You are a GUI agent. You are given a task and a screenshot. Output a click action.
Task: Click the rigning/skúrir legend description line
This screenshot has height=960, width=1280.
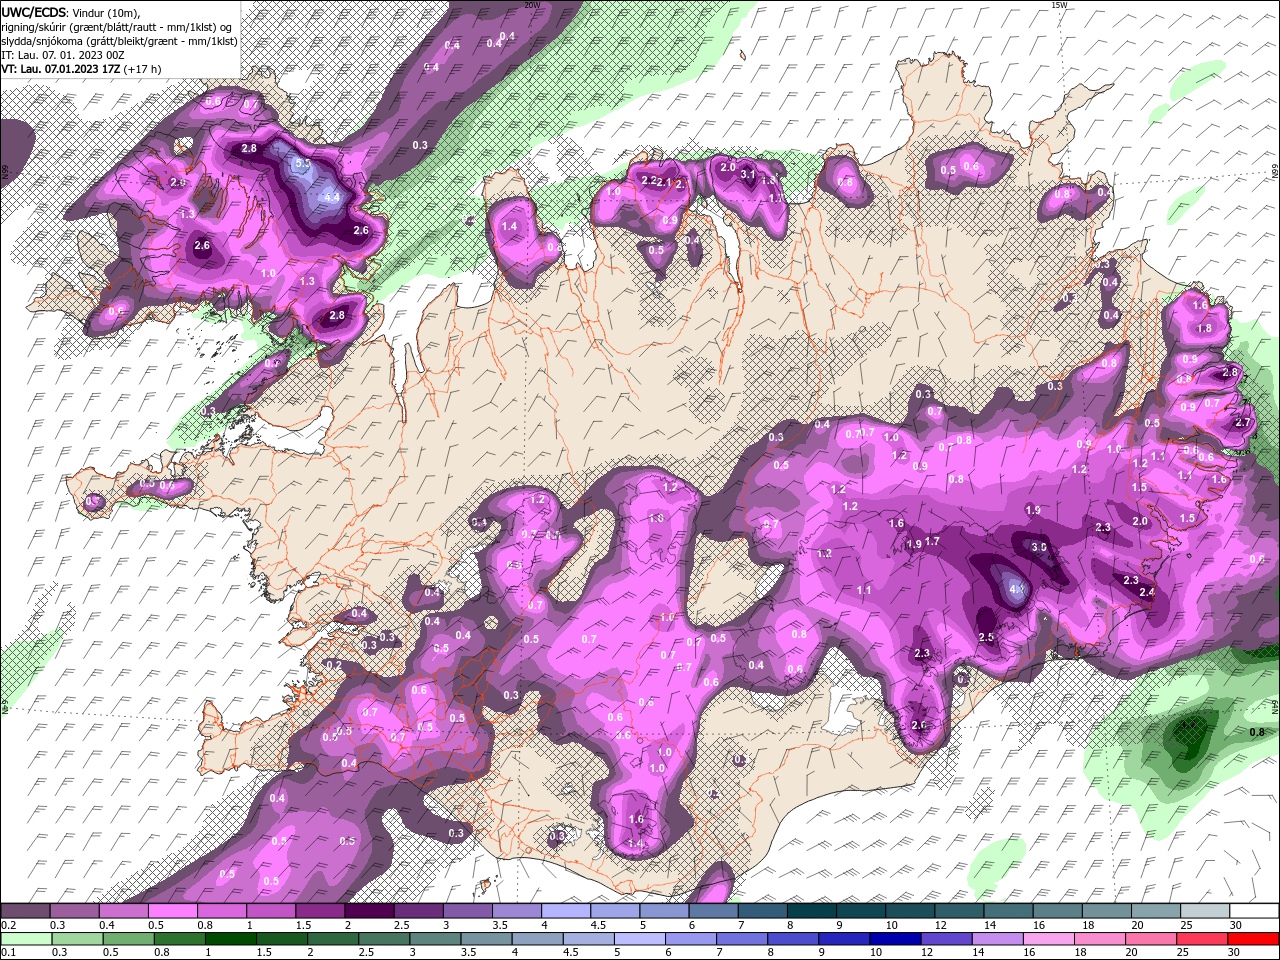[116, 26]
